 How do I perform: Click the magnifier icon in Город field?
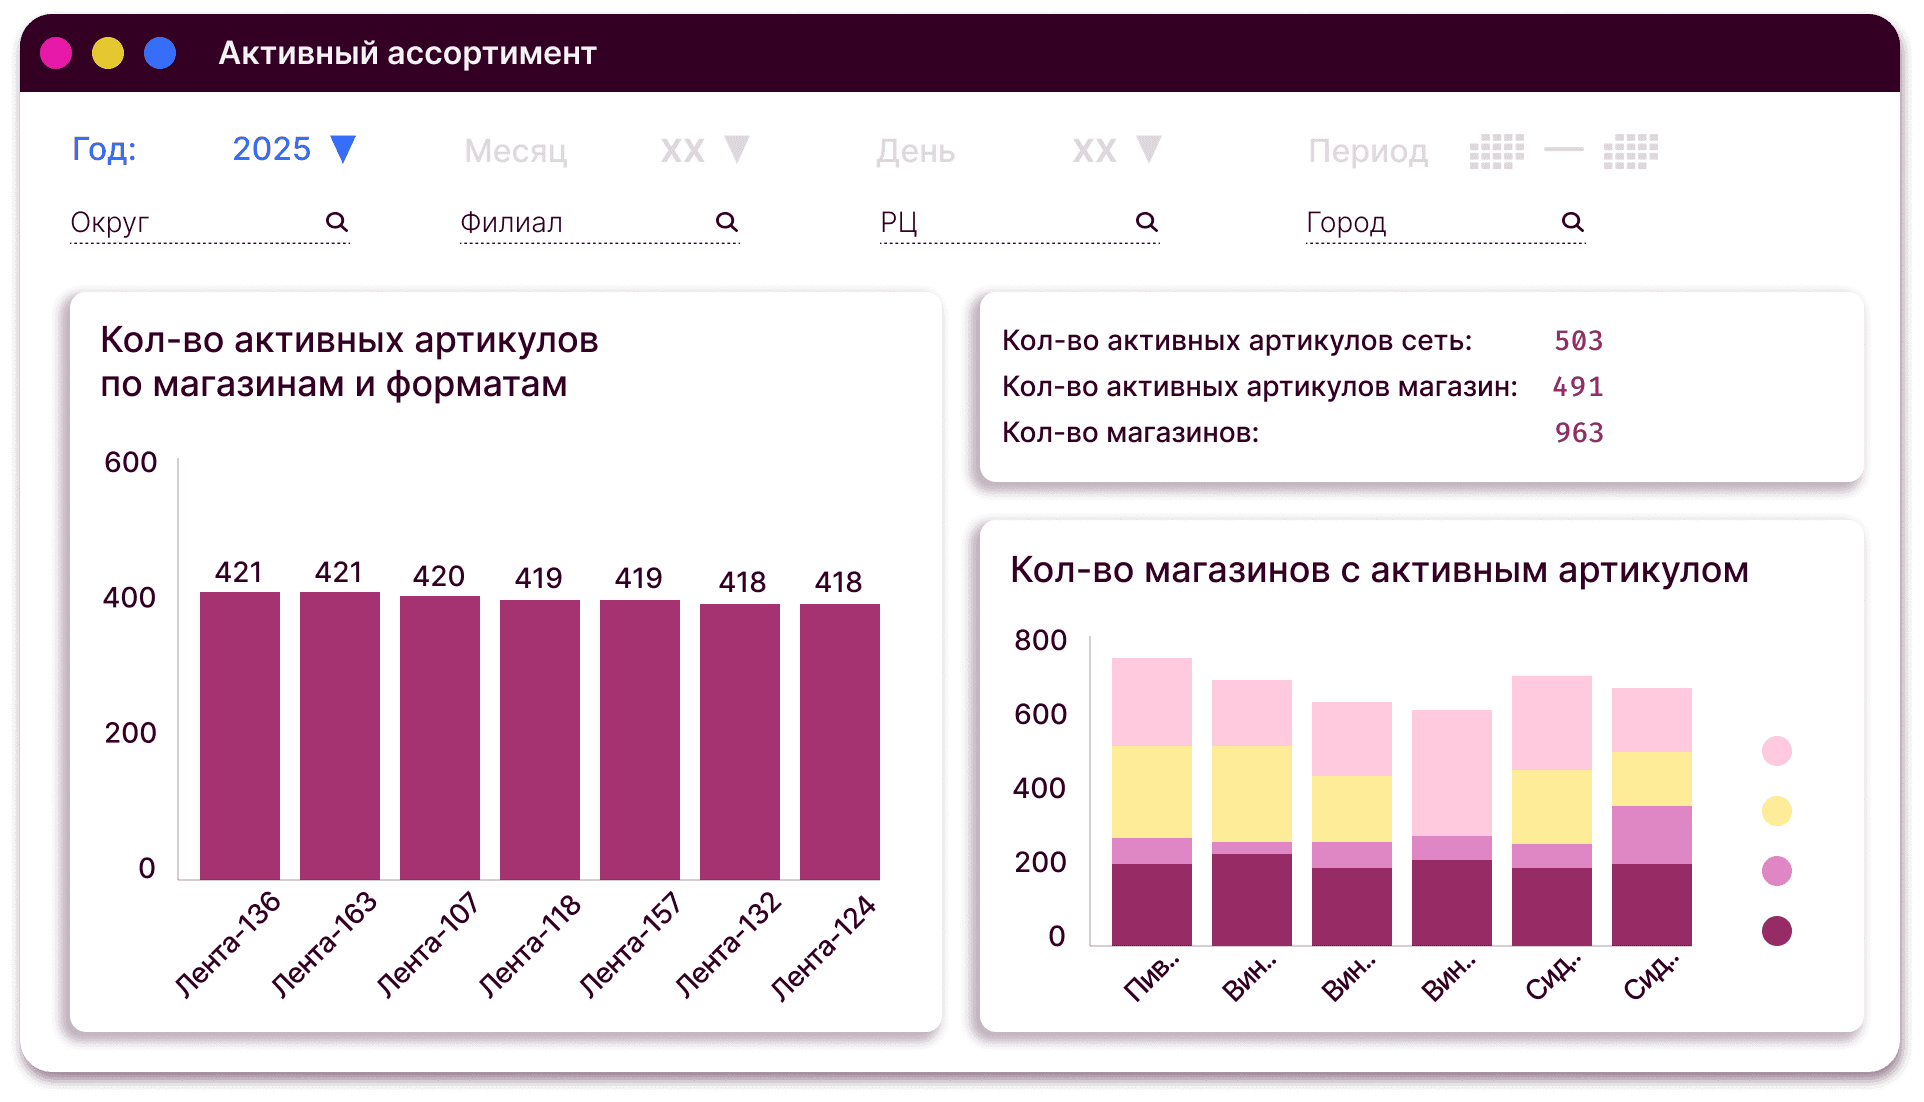[x=1573, y=222]
